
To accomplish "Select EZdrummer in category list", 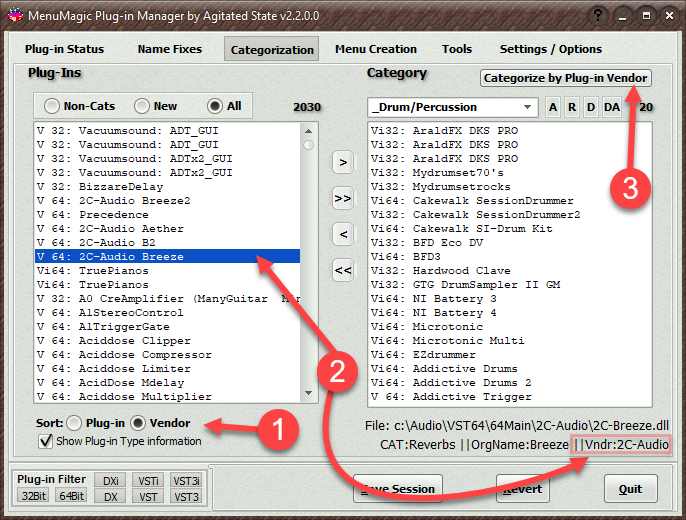I will point(510,355).
